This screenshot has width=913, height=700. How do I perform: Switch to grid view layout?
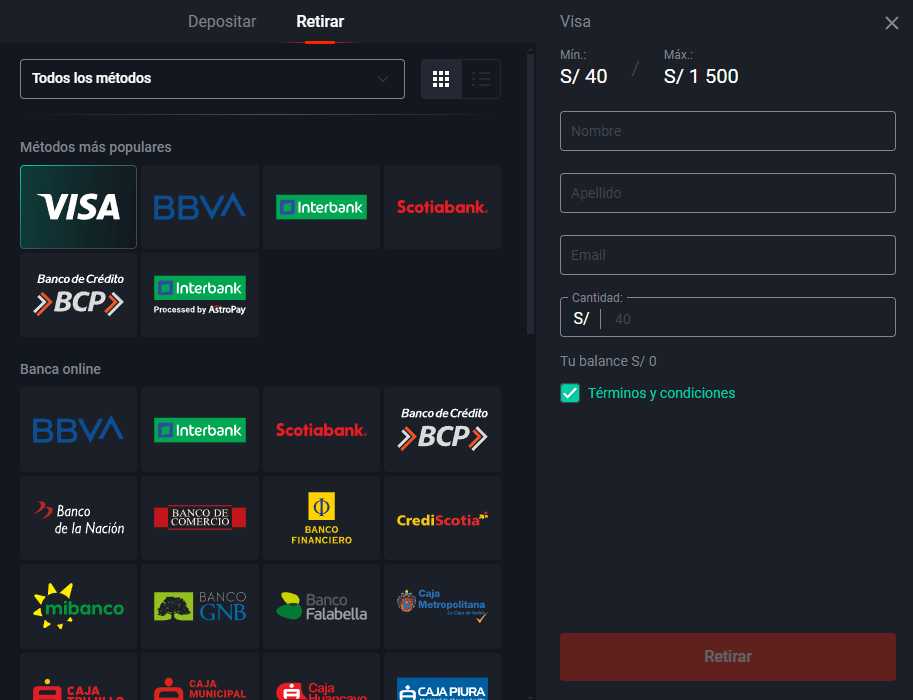[x=441, y=79]
